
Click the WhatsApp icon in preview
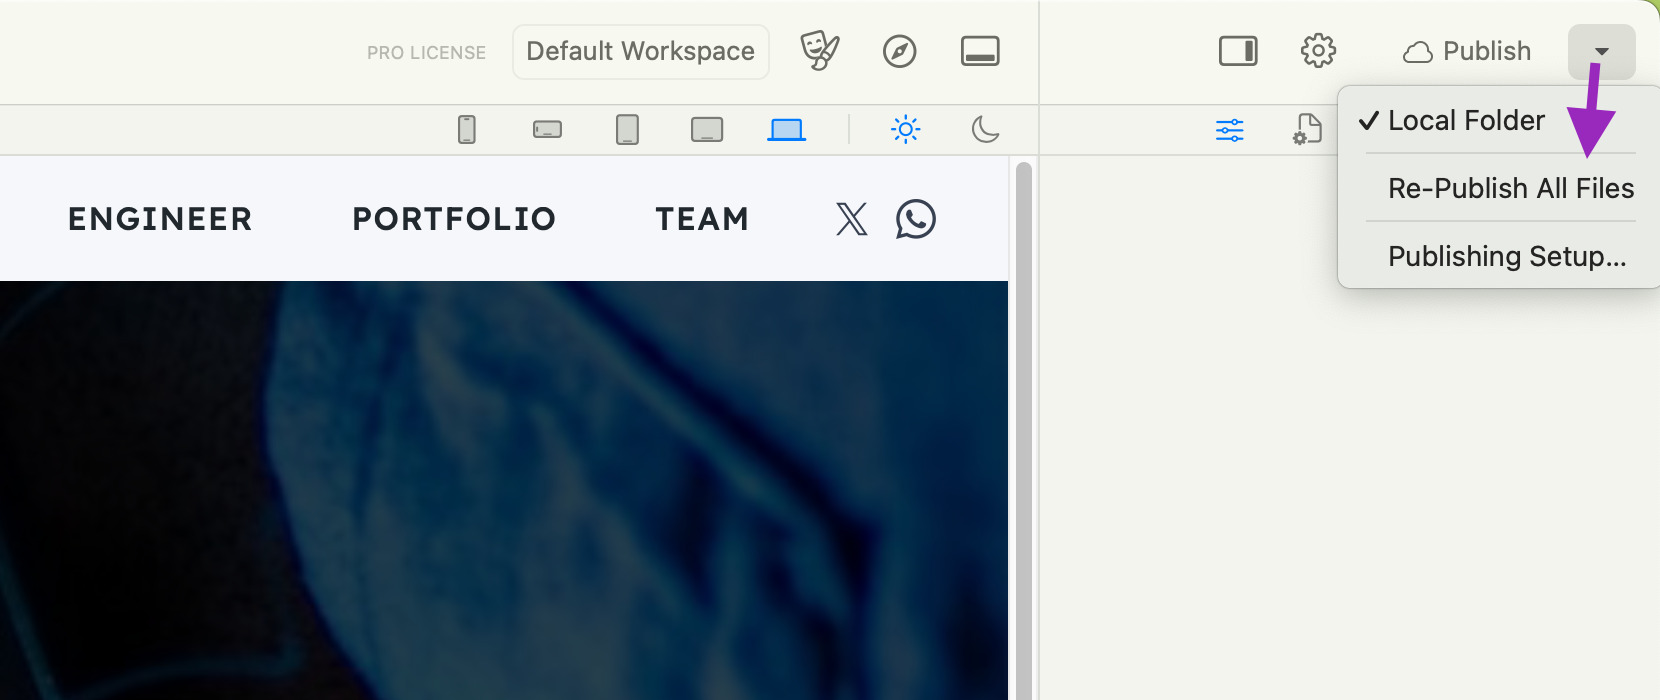[916, 219]
